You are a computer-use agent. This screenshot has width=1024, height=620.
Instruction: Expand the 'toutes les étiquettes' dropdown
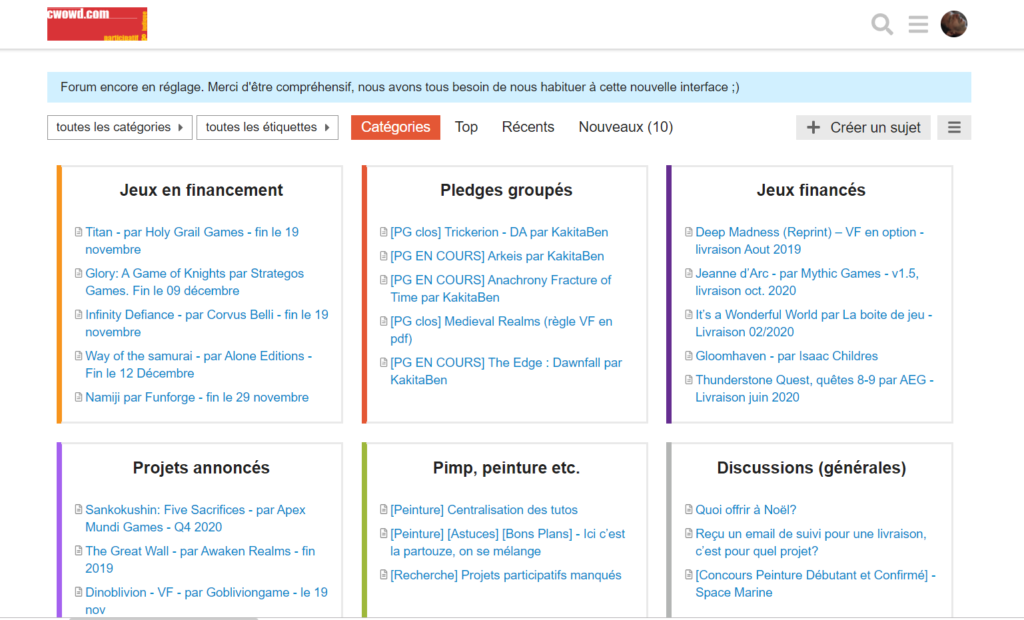267,127
